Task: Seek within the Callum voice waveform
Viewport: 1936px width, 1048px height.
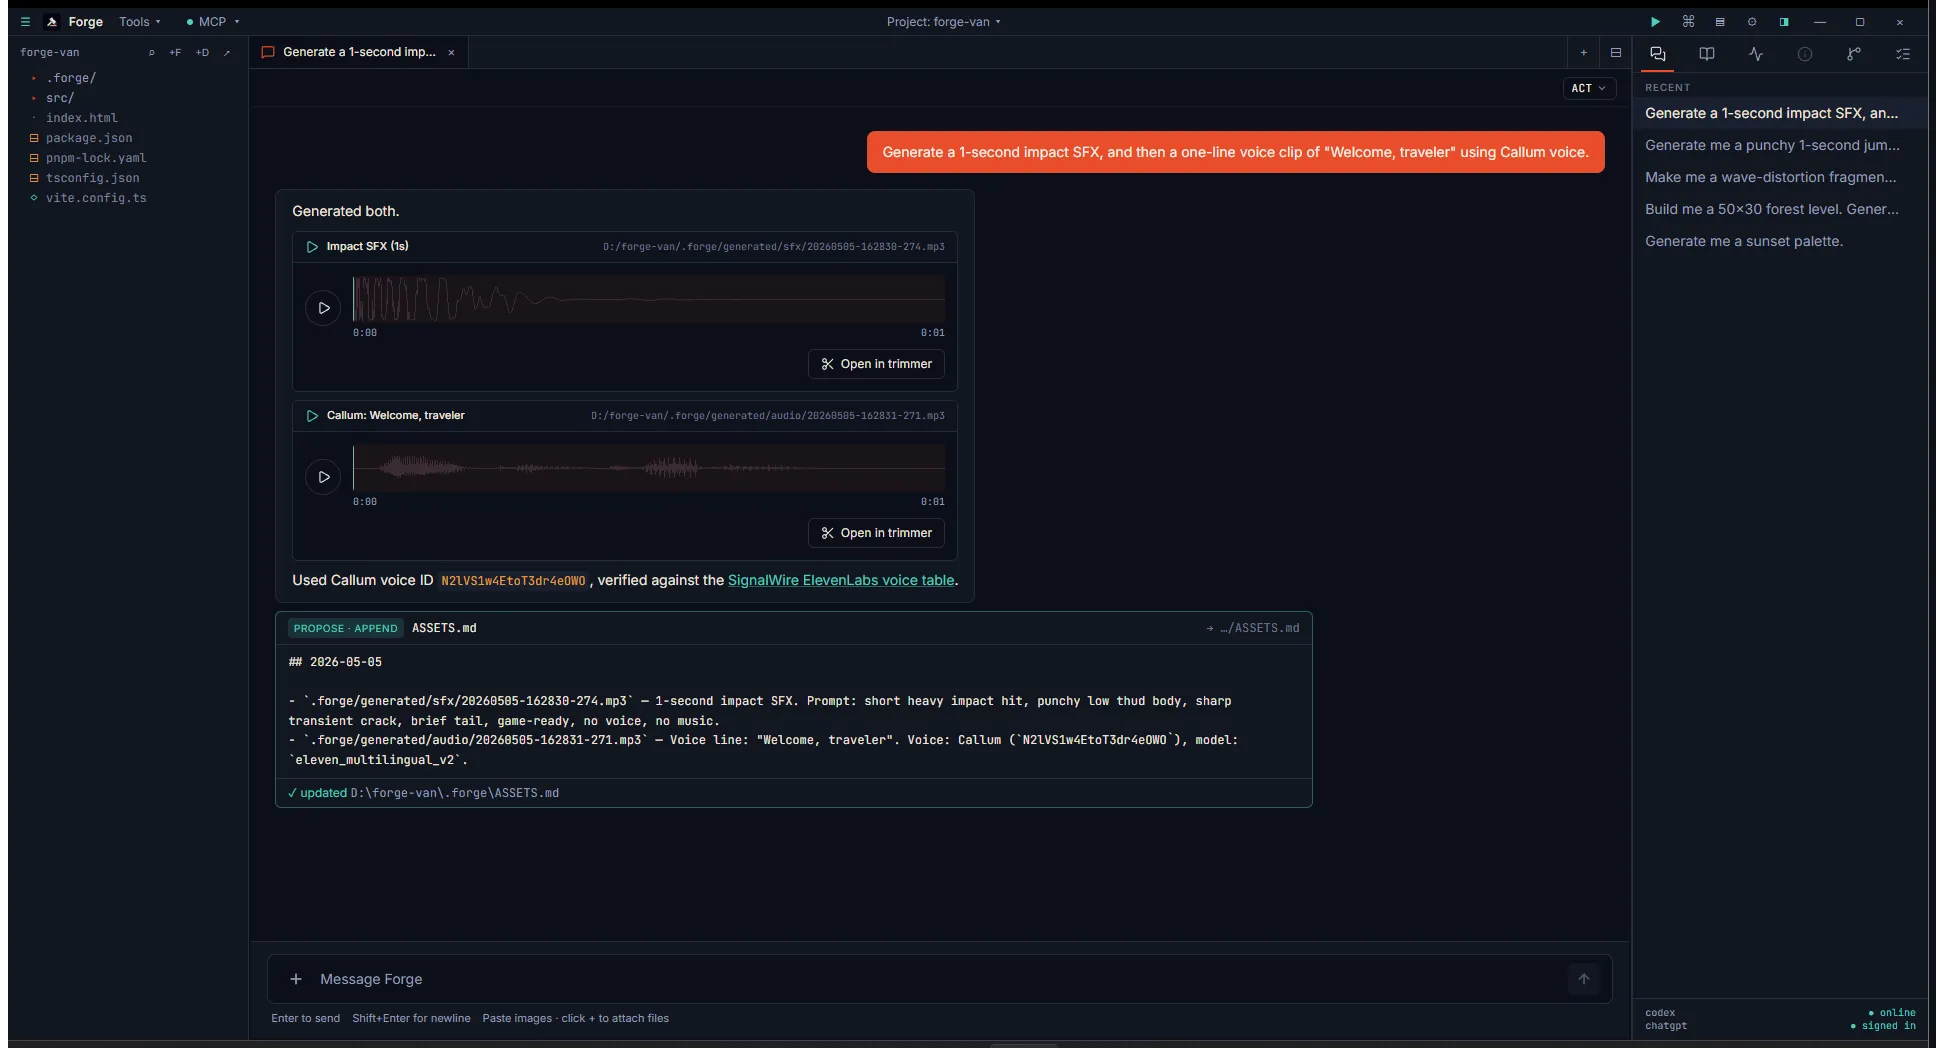Action: click(x=648, y=468)
